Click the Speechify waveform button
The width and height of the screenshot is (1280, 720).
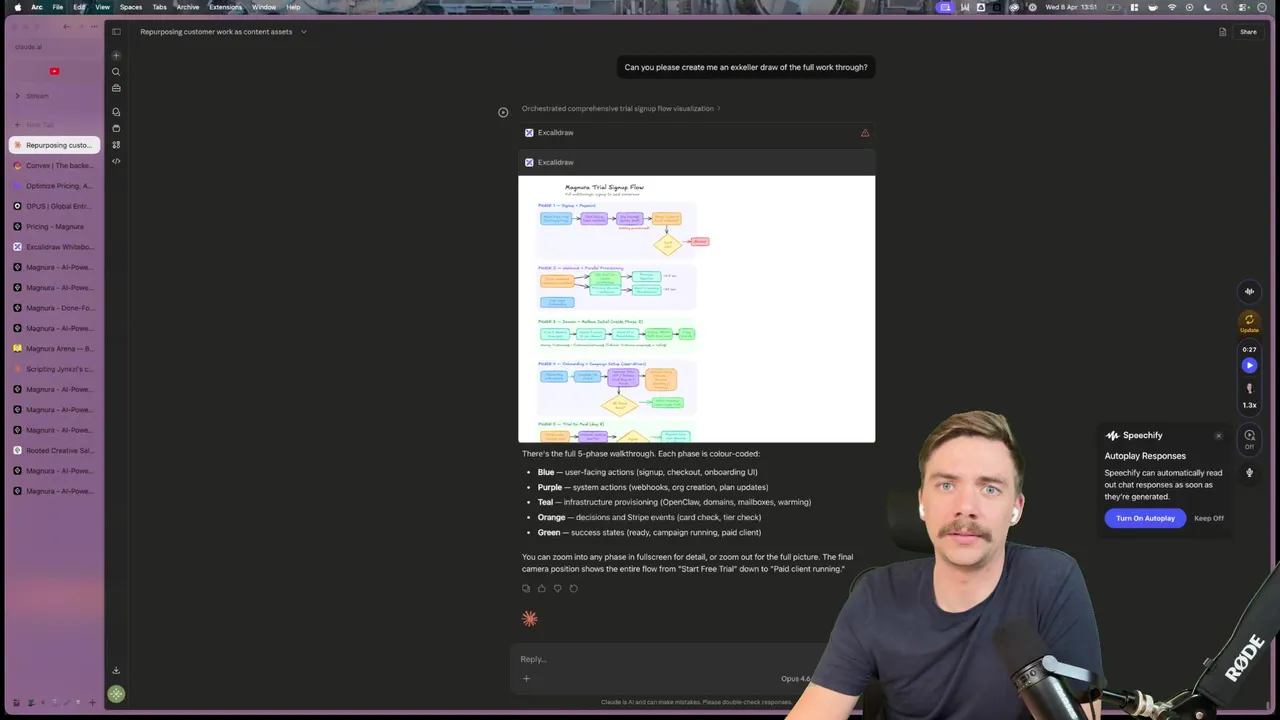[1249, 292]
